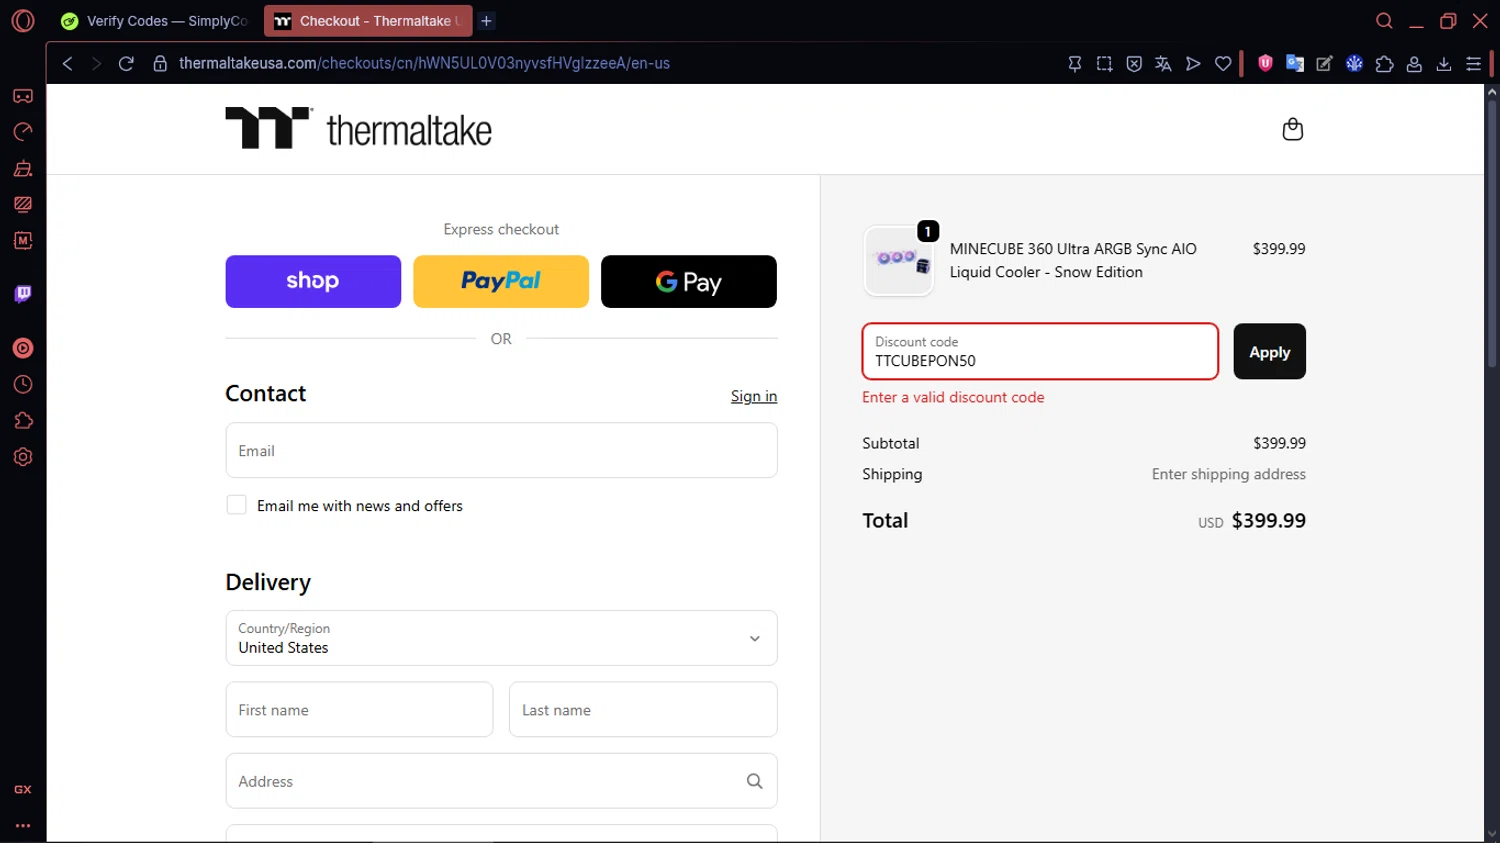Reload the checkout page
This screenshot has height=843, width=1500.
(126, 63)
